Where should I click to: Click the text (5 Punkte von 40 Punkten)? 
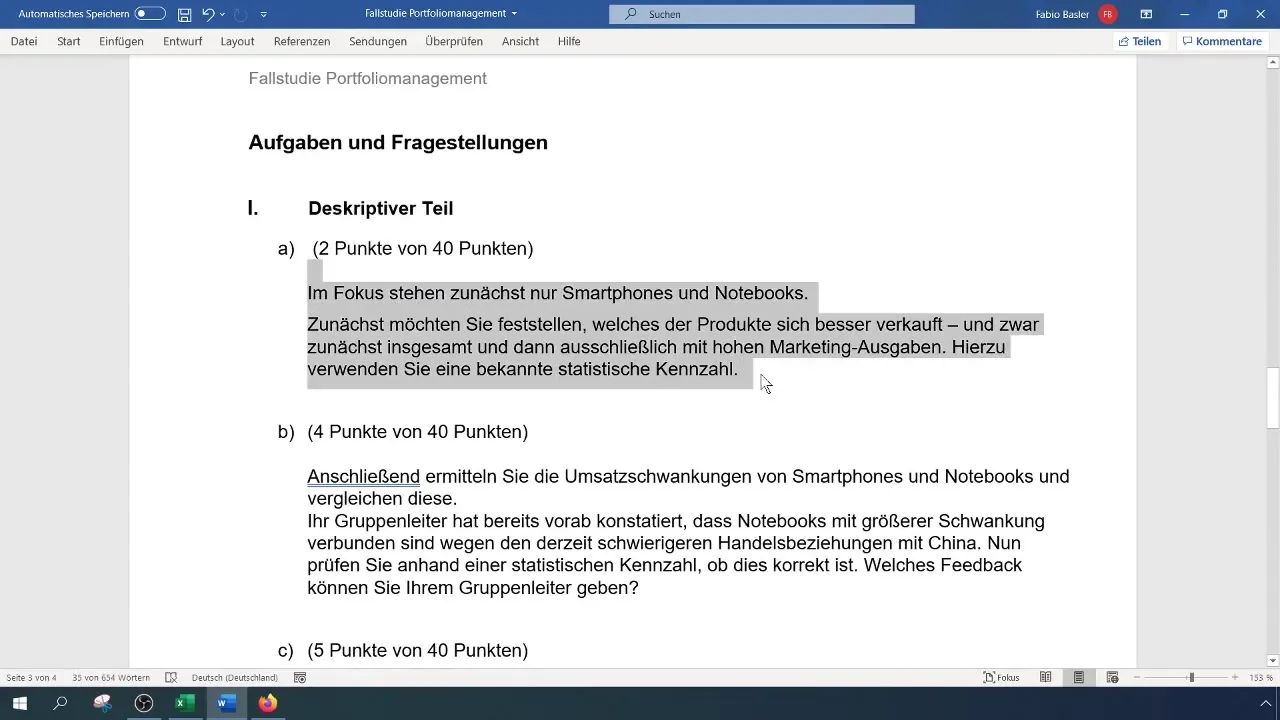click(418, 650)
